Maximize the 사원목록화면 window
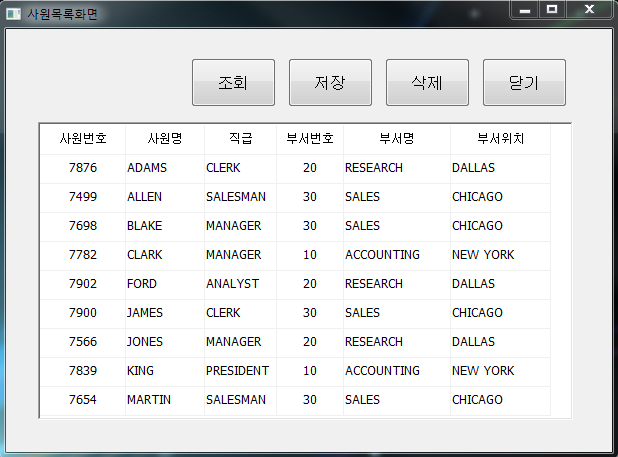 pos(552,10)
